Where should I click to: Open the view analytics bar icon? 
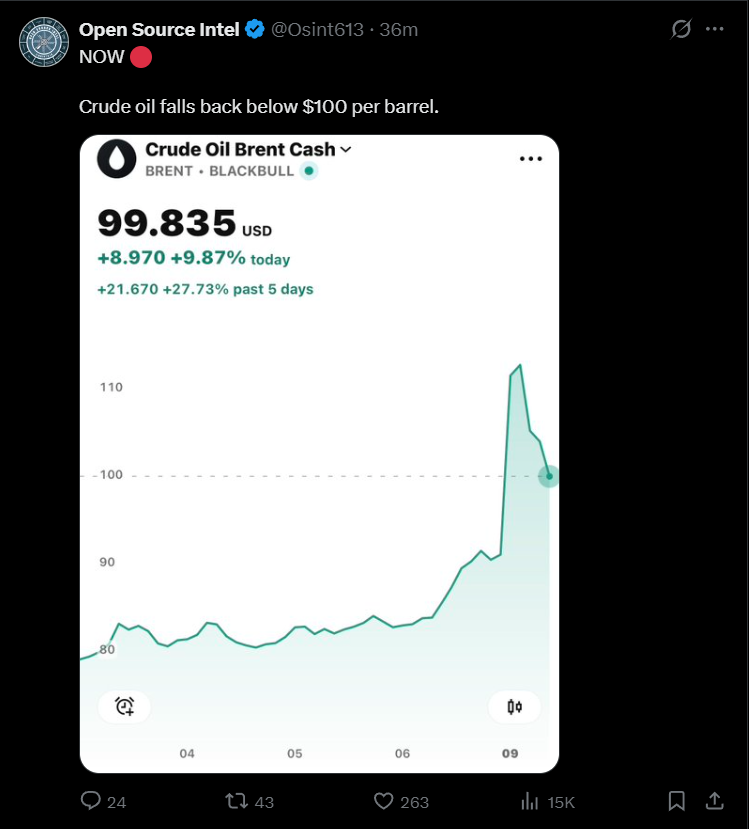530,801
